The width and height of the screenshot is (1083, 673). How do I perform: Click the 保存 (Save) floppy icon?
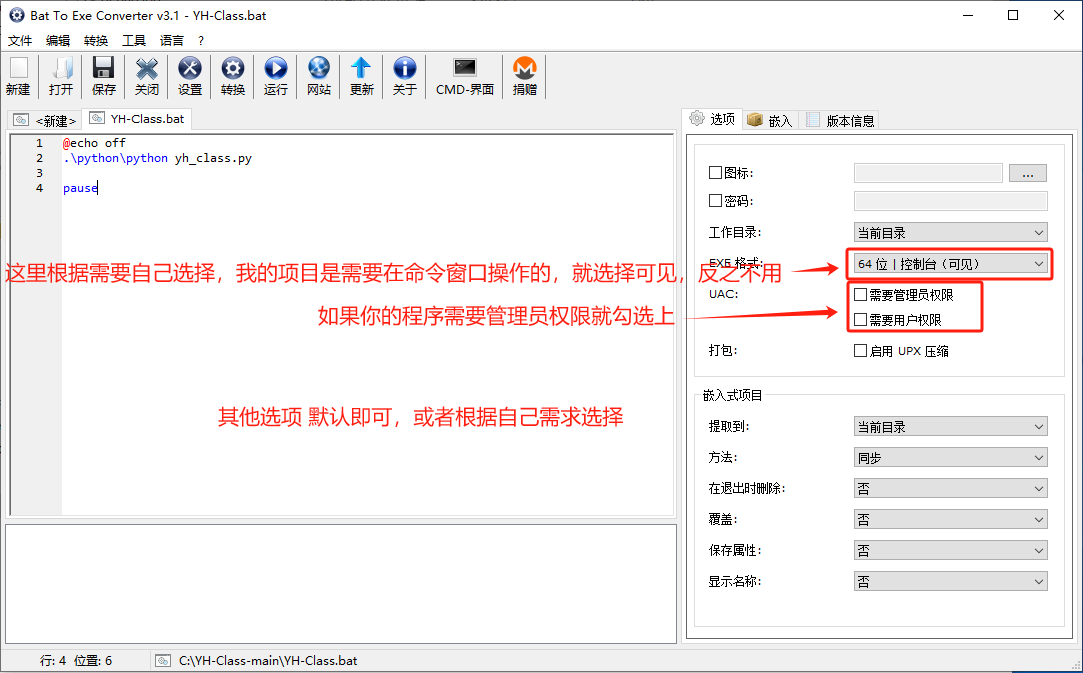click(x=104, y=76)
